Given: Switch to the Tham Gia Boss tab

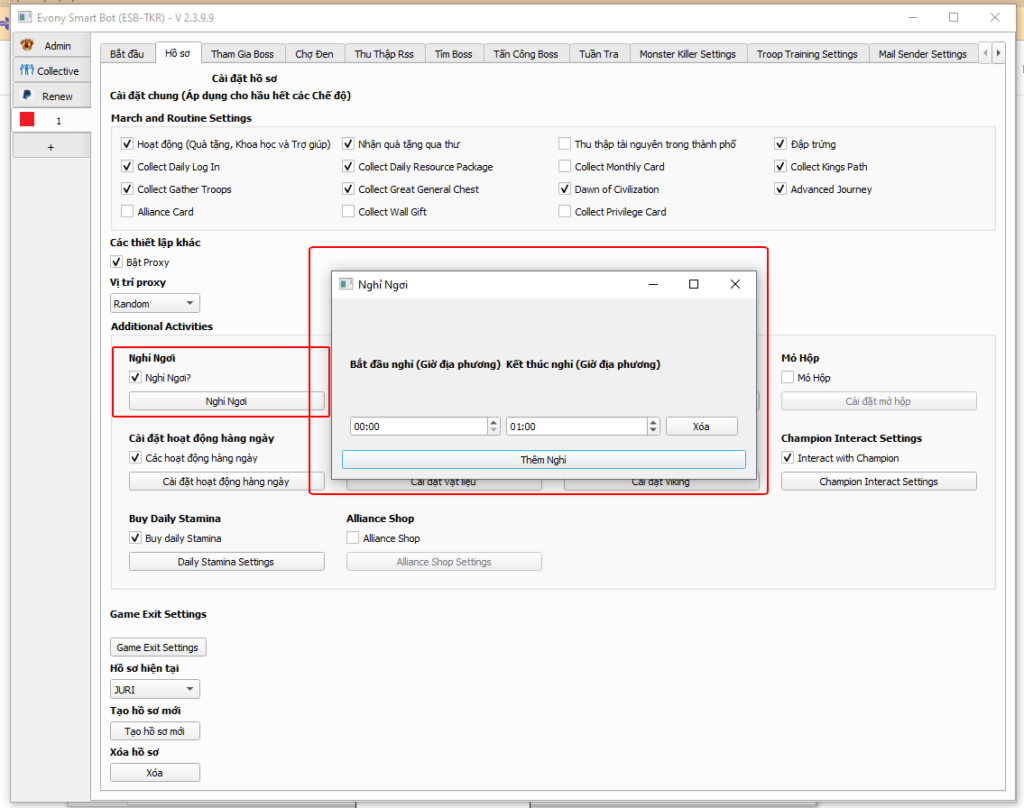Looking at the screenshot, I should [x=242, y=54].
